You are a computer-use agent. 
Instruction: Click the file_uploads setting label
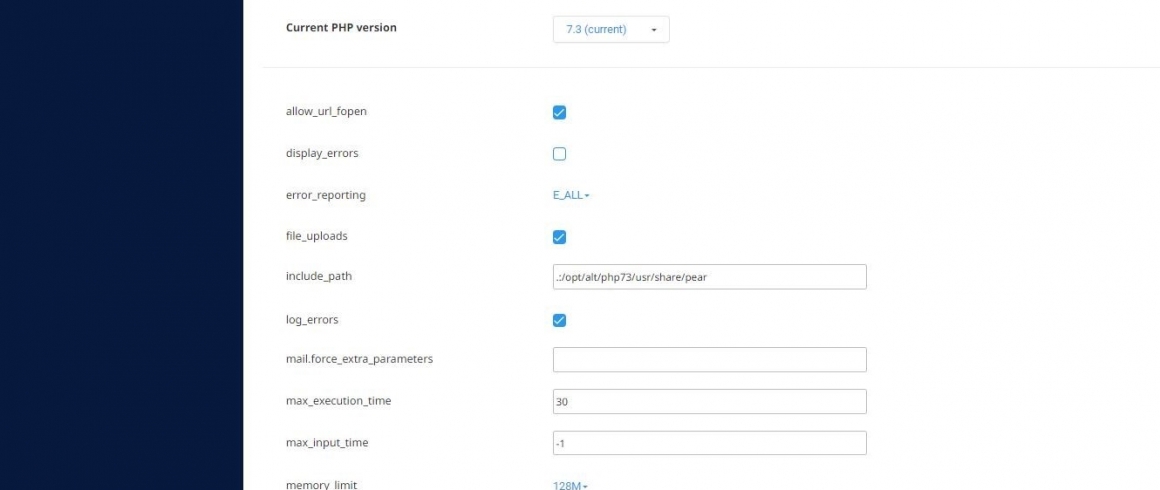317,236
